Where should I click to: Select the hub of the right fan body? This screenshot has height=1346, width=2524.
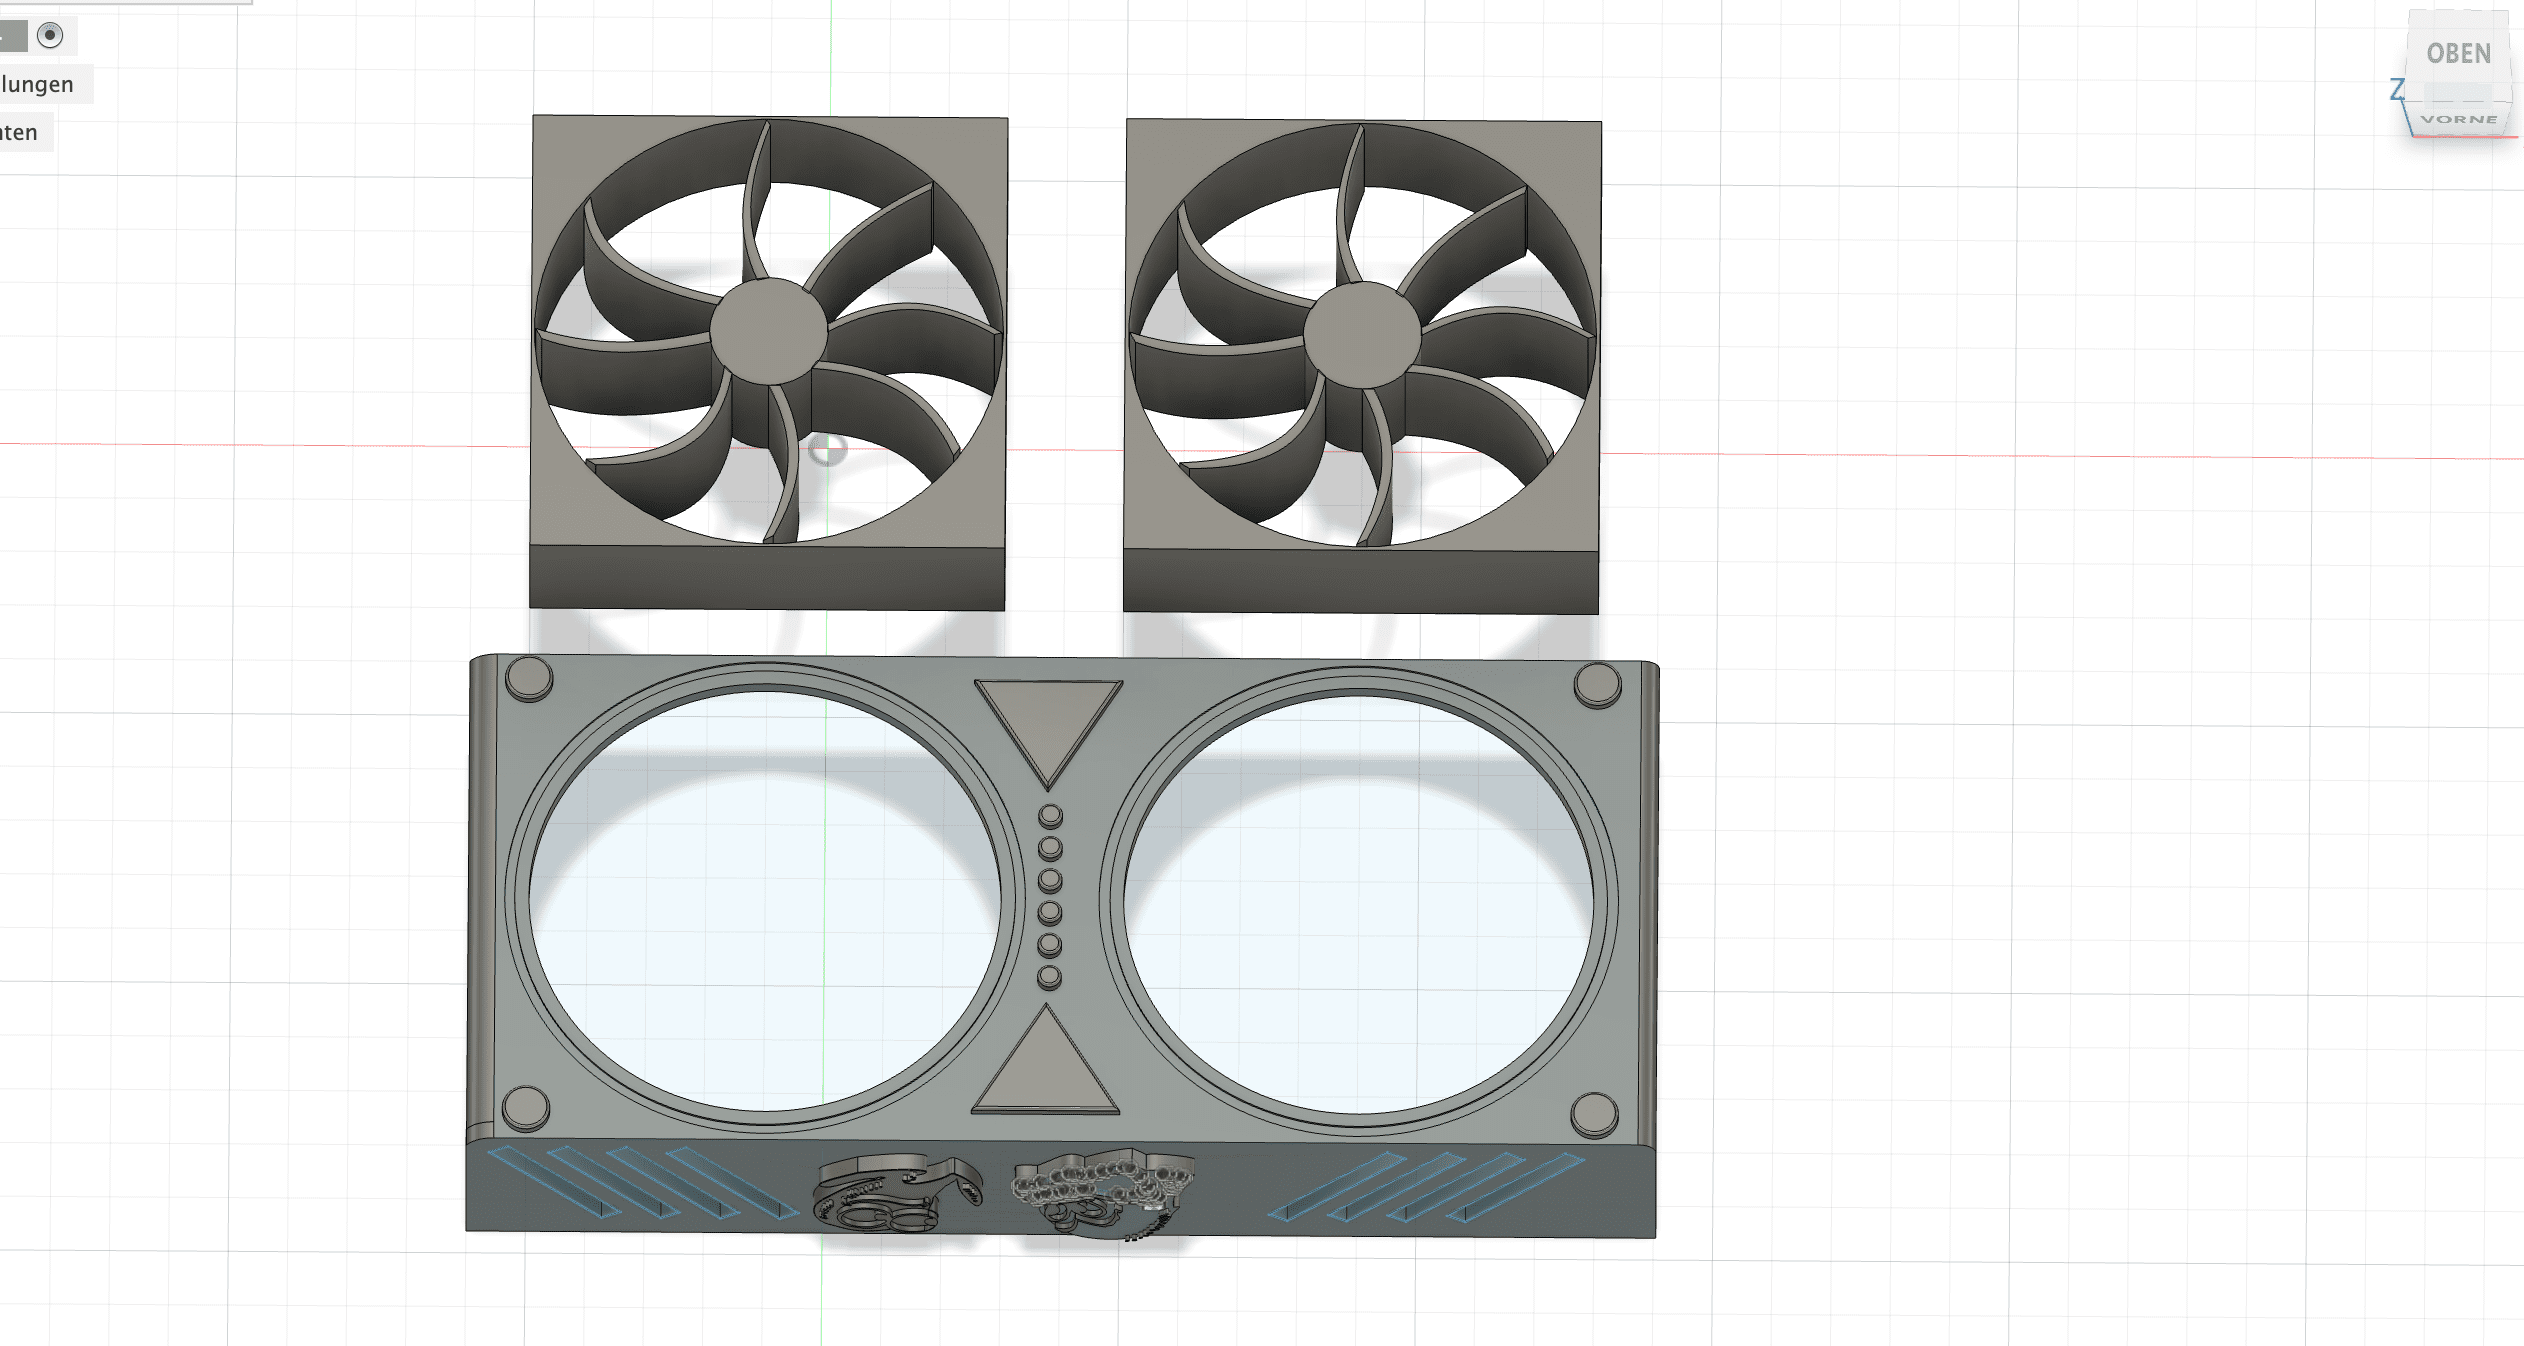click(x=1362, y=335)
